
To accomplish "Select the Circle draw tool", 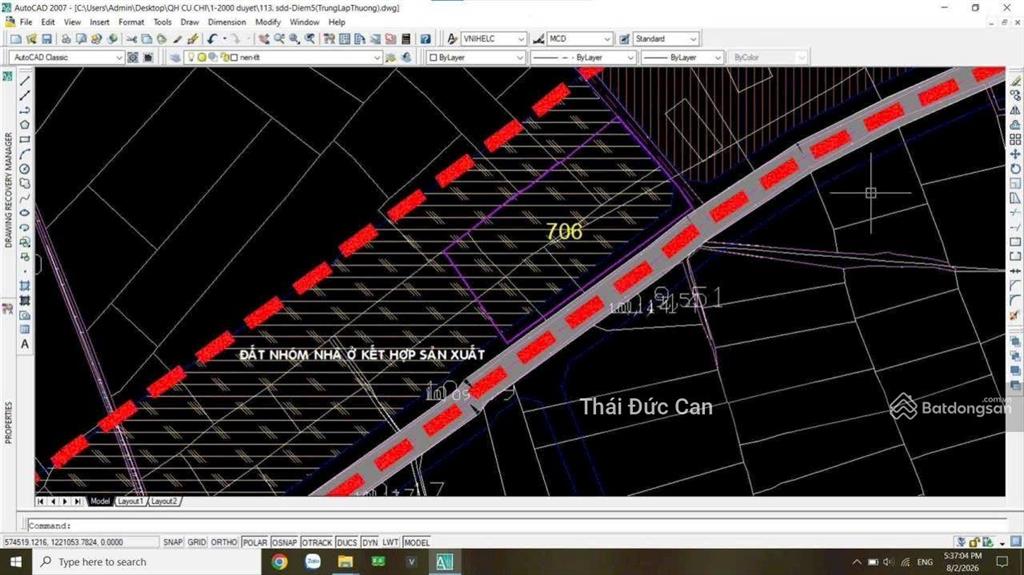I will (x=25, y=169).
